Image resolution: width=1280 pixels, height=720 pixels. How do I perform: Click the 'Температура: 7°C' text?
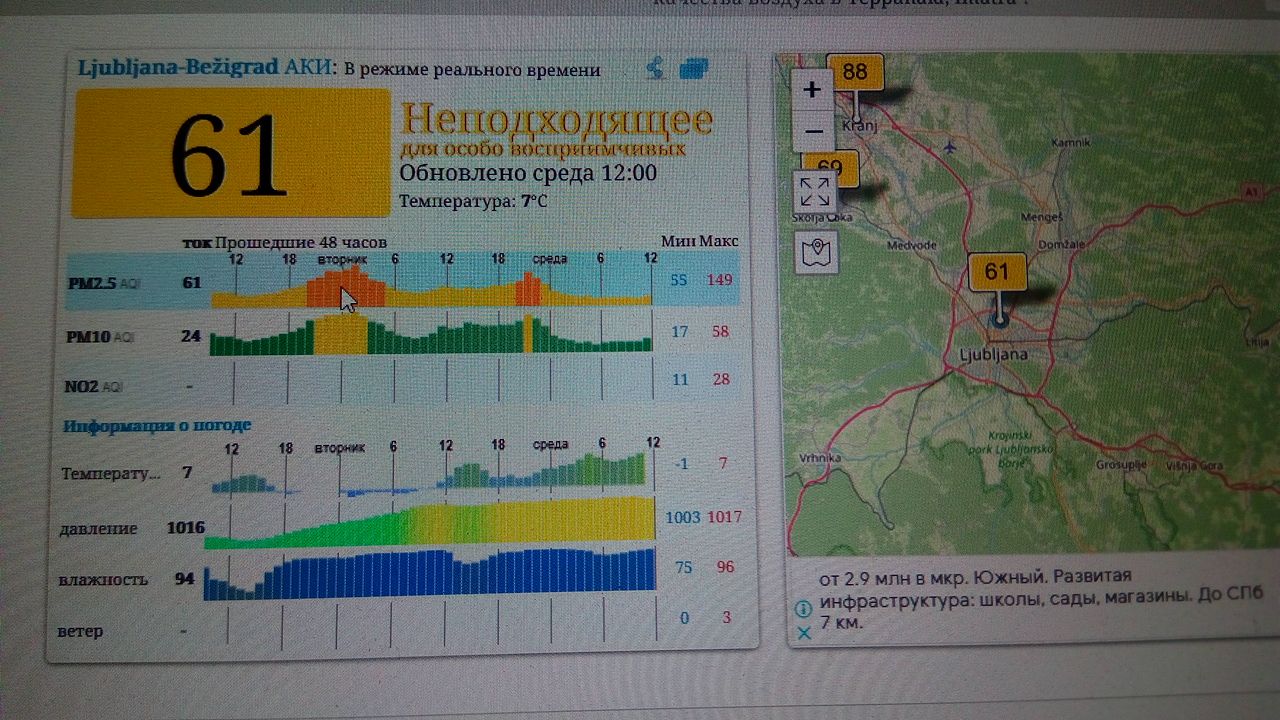(473, 201)
